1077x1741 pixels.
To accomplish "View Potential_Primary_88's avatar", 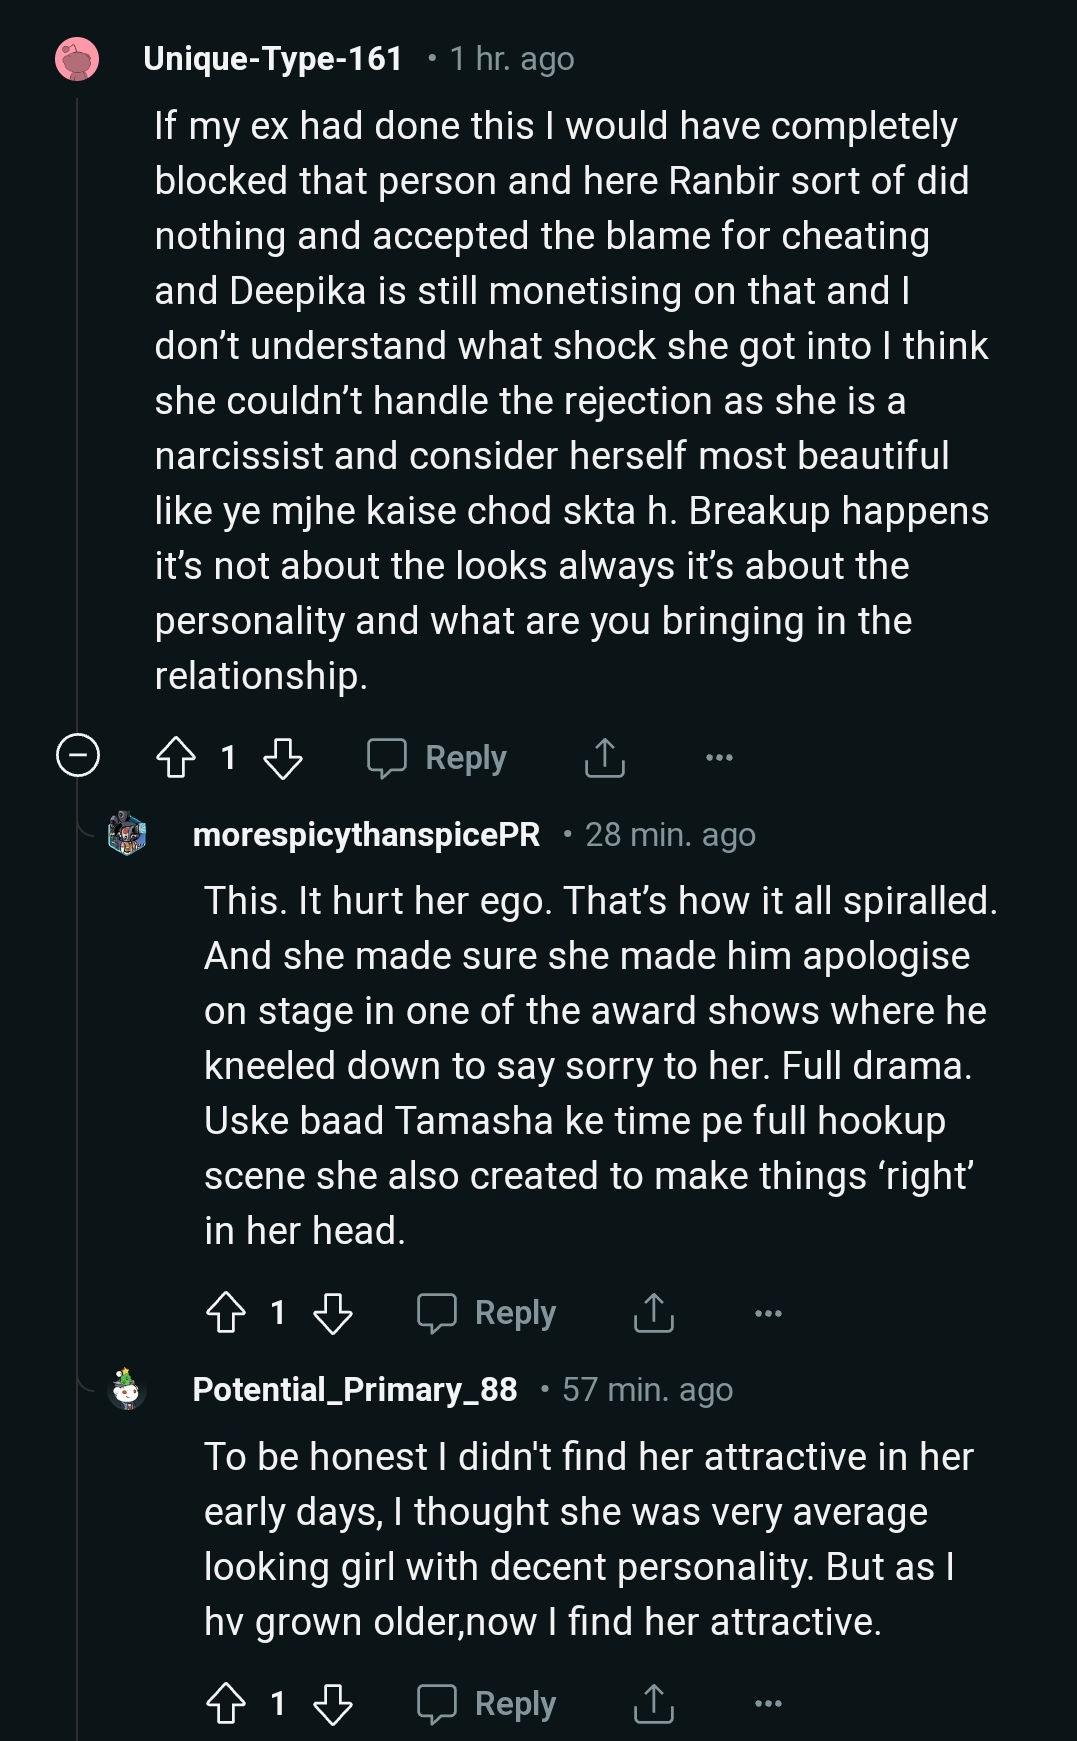I will coord(127,1389).
